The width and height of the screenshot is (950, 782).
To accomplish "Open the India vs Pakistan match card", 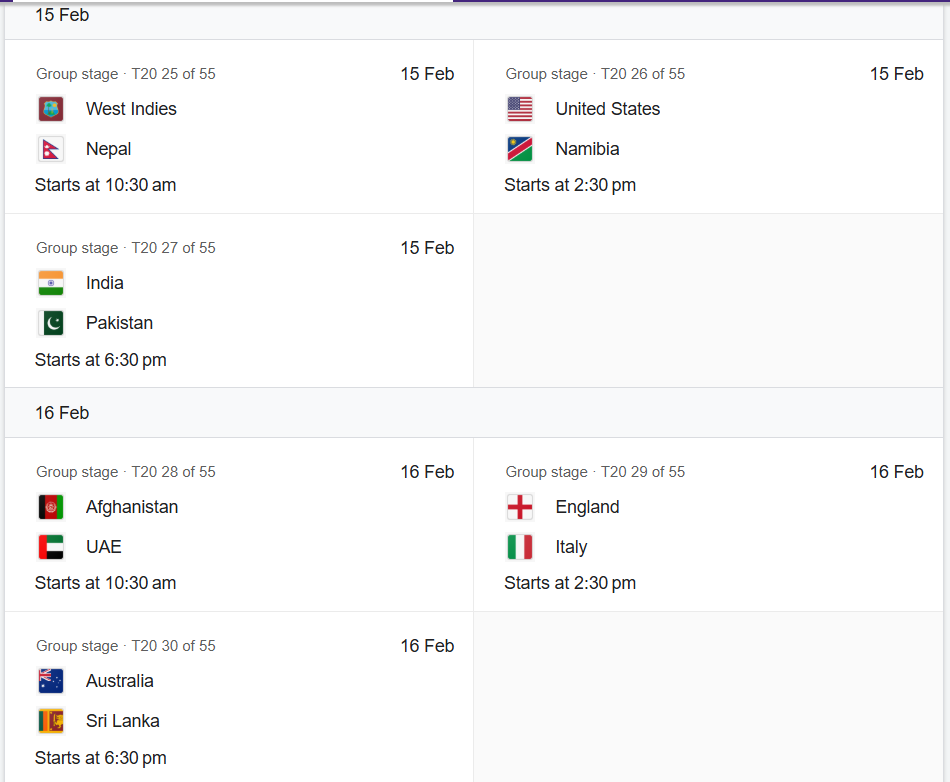I will click(x=239, y=302).
